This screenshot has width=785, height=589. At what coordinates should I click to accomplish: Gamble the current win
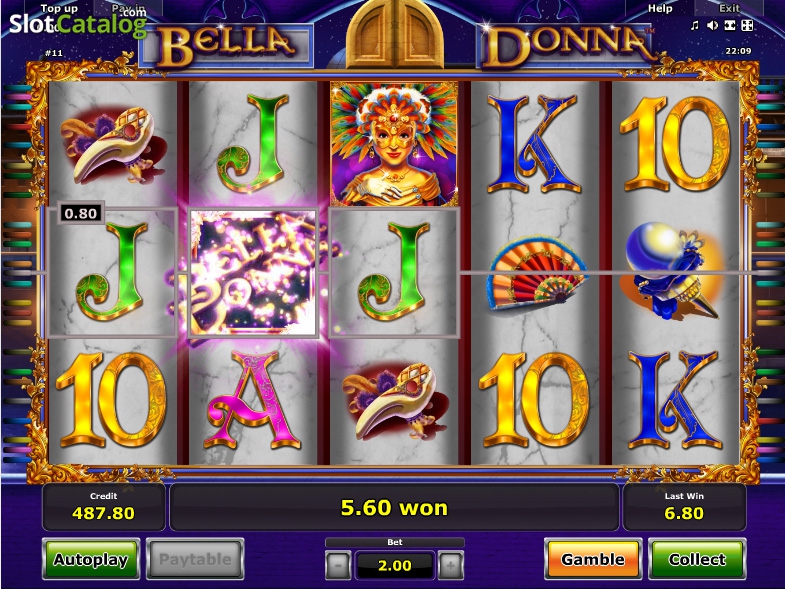593,559
